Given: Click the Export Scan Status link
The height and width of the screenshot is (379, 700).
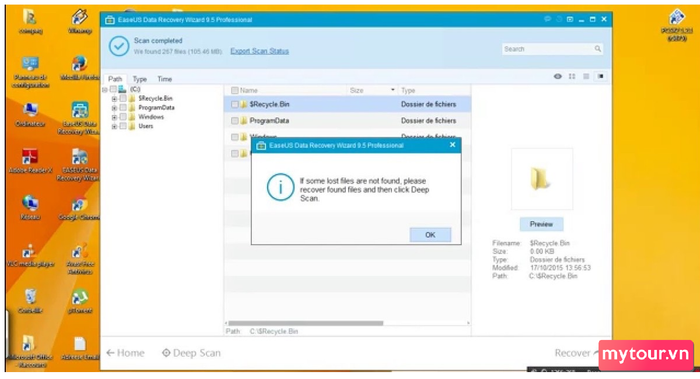Looking at the screenshot, I should [259, 51].
